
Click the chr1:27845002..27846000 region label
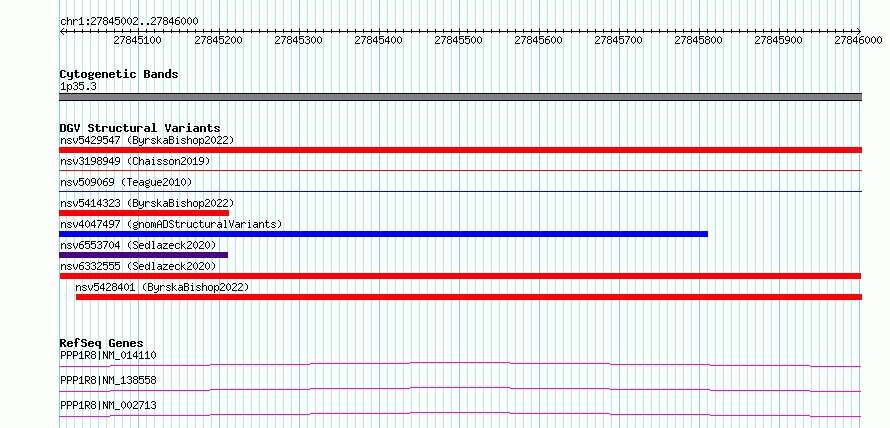(129, 22)
